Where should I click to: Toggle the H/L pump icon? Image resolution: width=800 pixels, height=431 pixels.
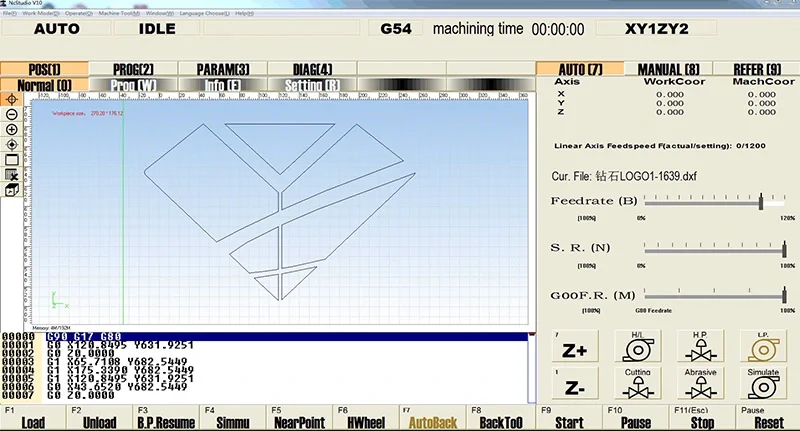pos(638,347)
